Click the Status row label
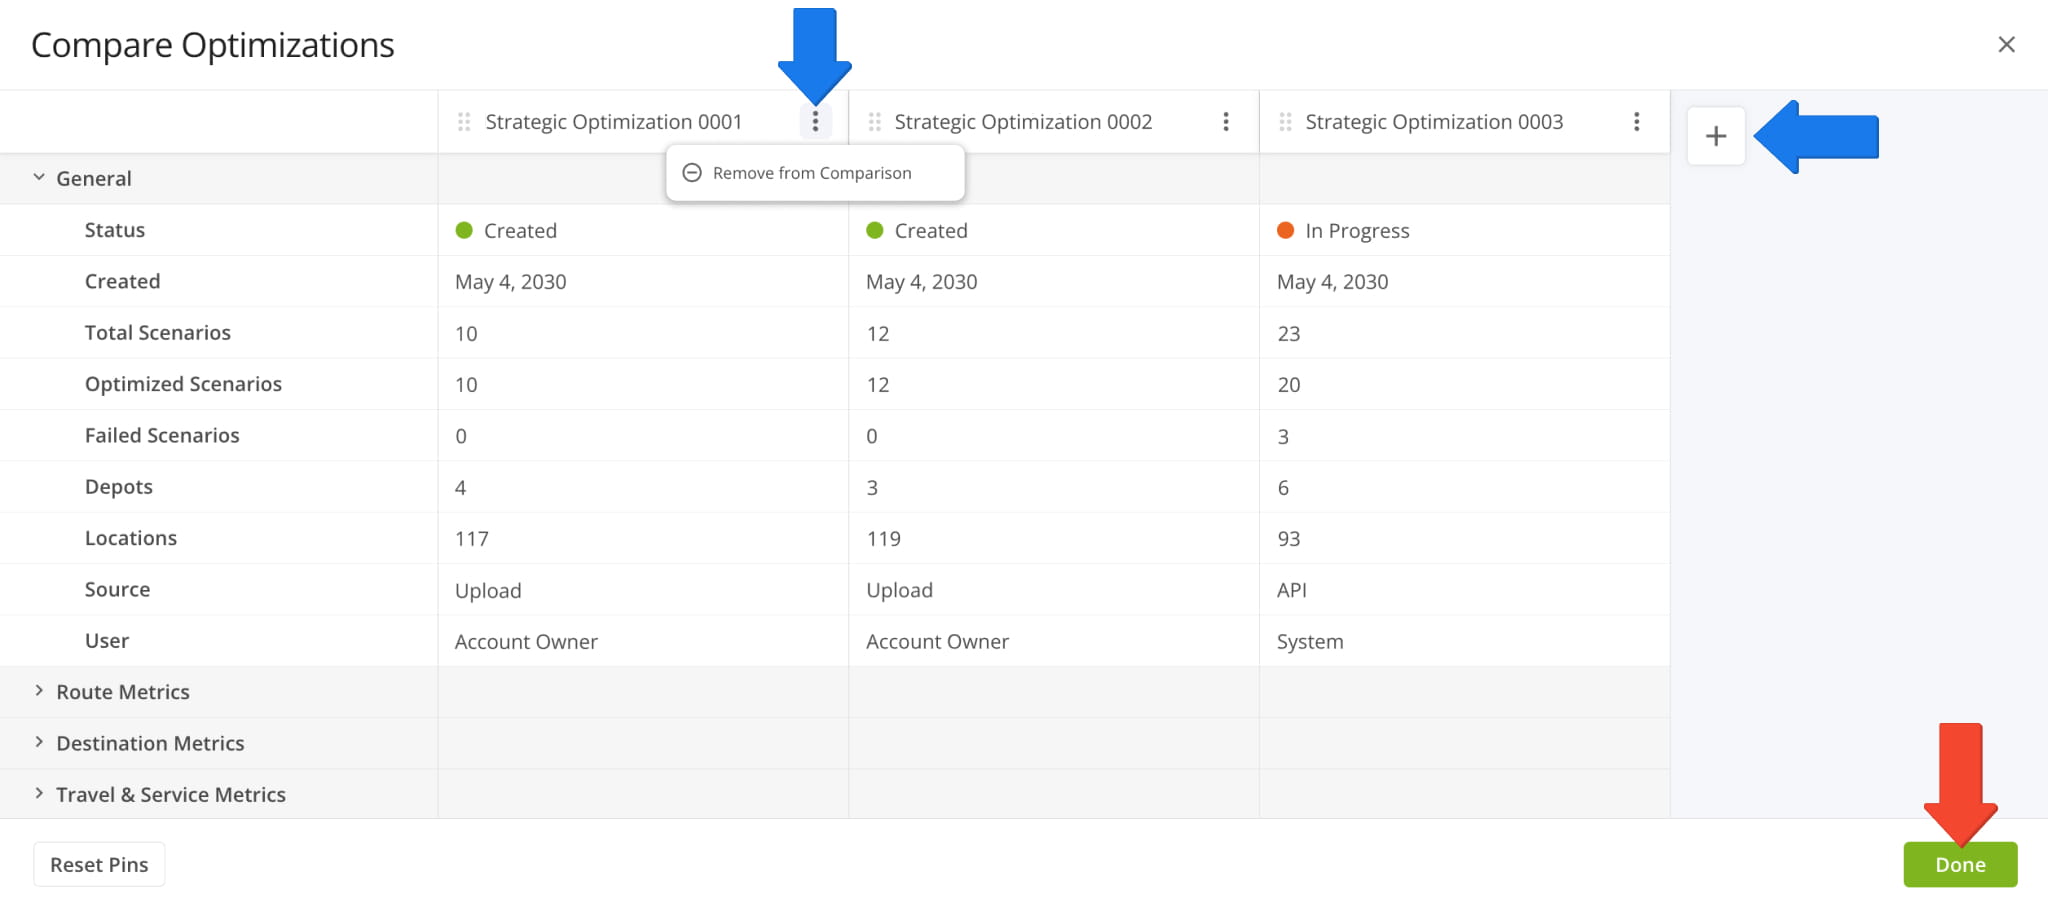The image size is (2048, 902). [114, 230]
